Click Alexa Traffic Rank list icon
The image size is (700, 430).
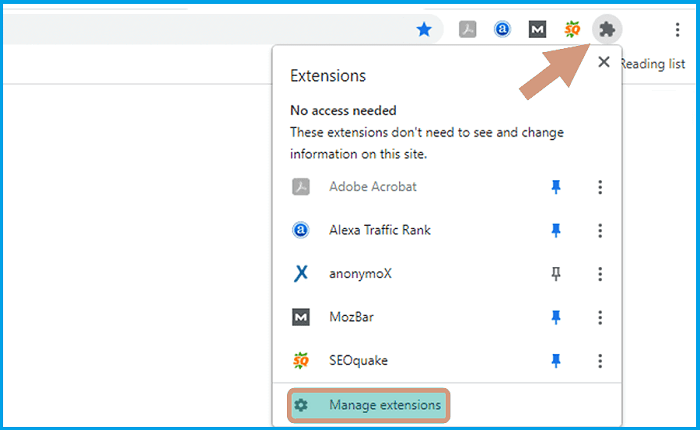pos(301,230)
